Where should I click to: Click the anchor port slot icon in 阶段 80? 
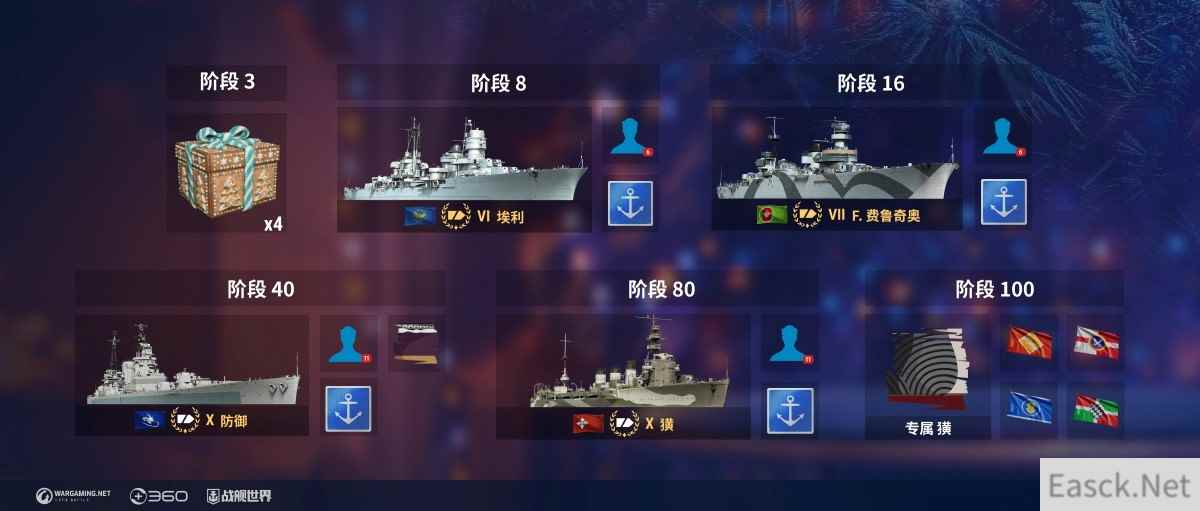tap(790, 410)
